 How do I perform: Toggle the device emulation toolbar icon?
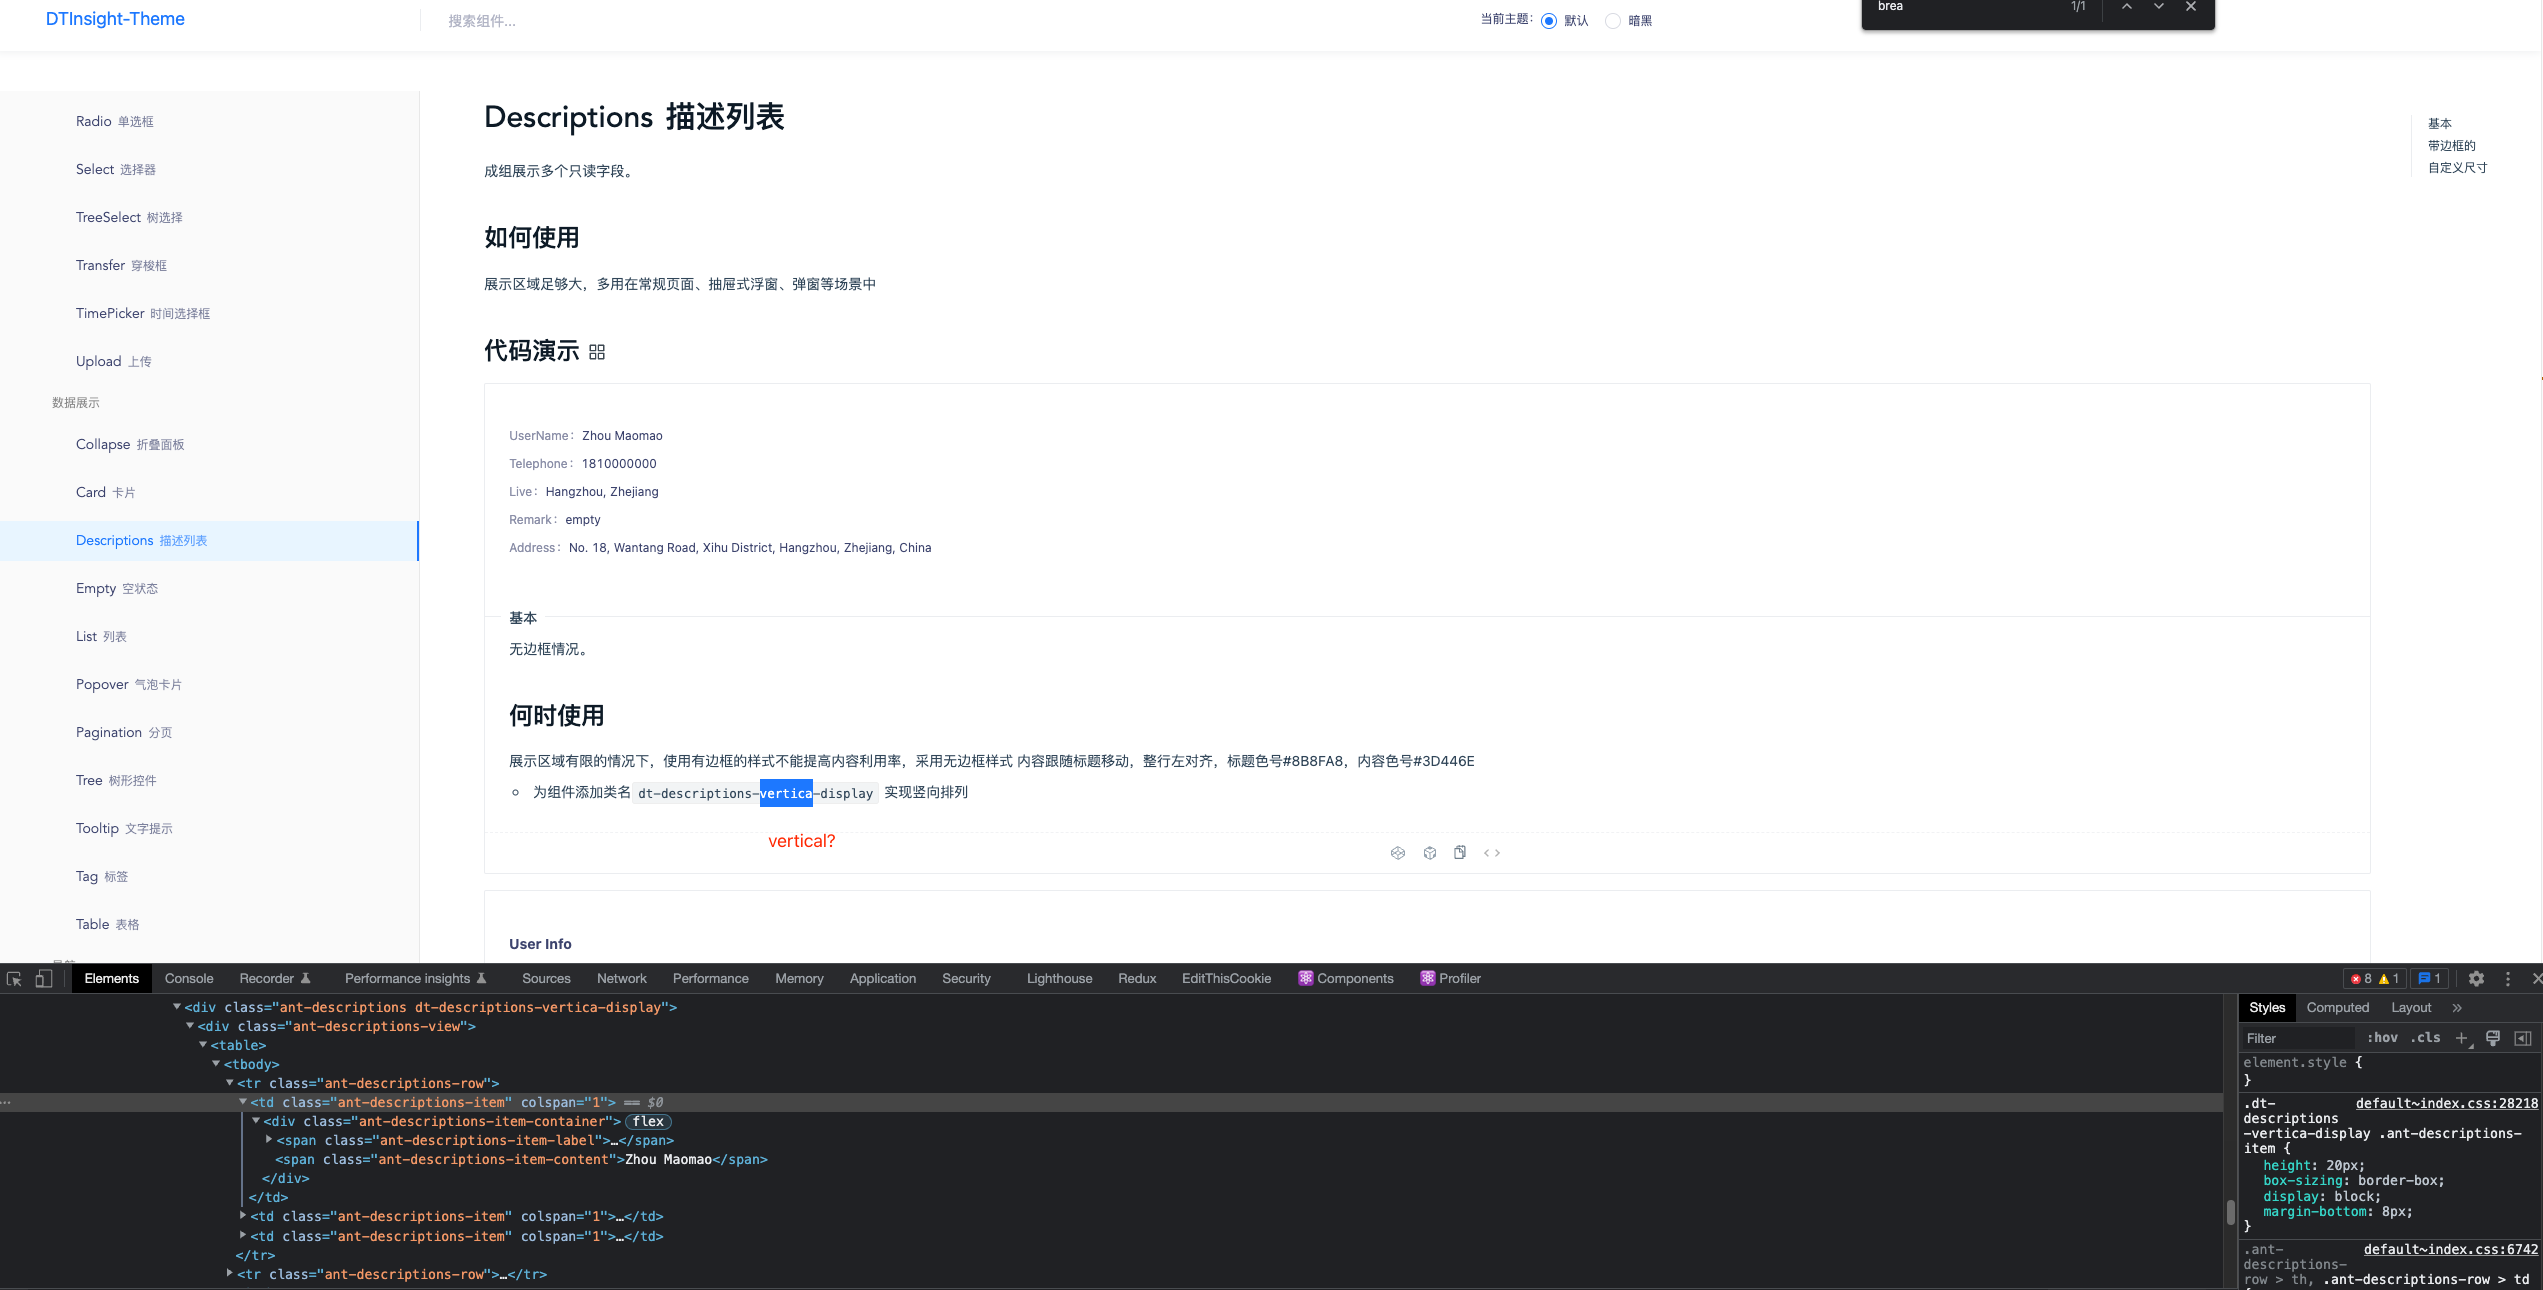click(x=43, y=980)
